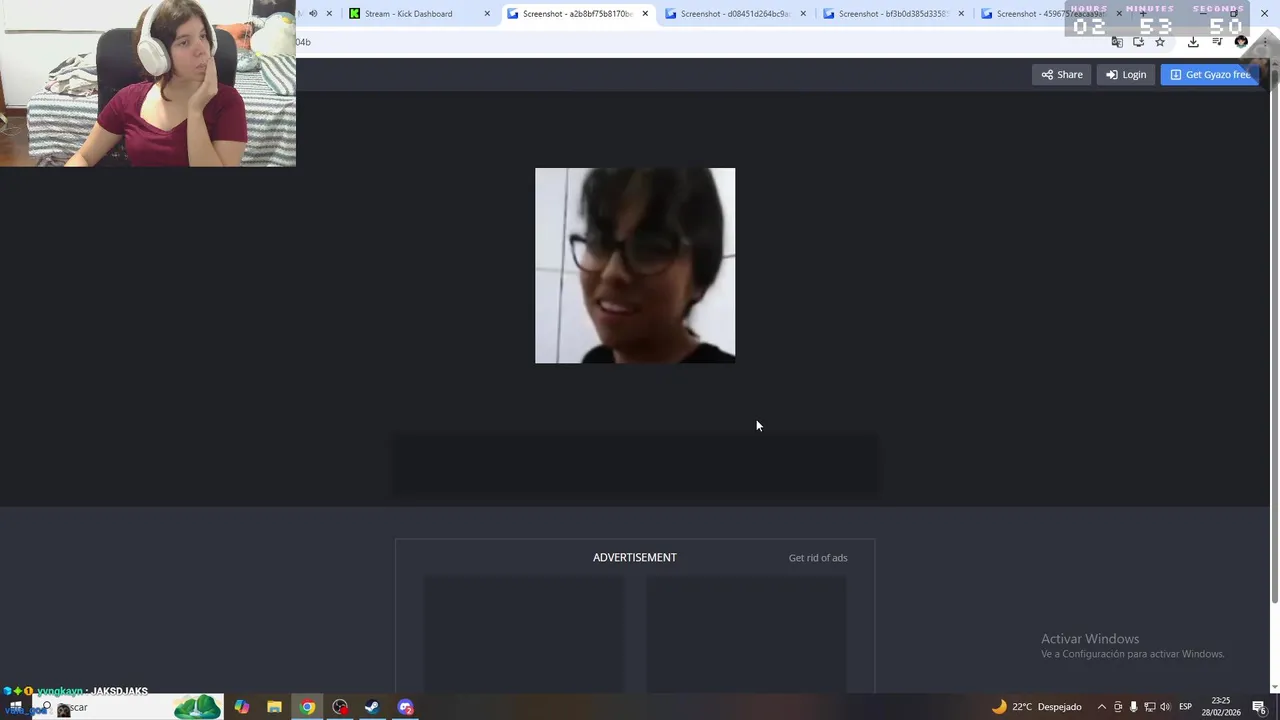Click the microphone tray icon
Image resolution: width=1280 pixels, height=720 pixels.
click(x=1133, y=707)
